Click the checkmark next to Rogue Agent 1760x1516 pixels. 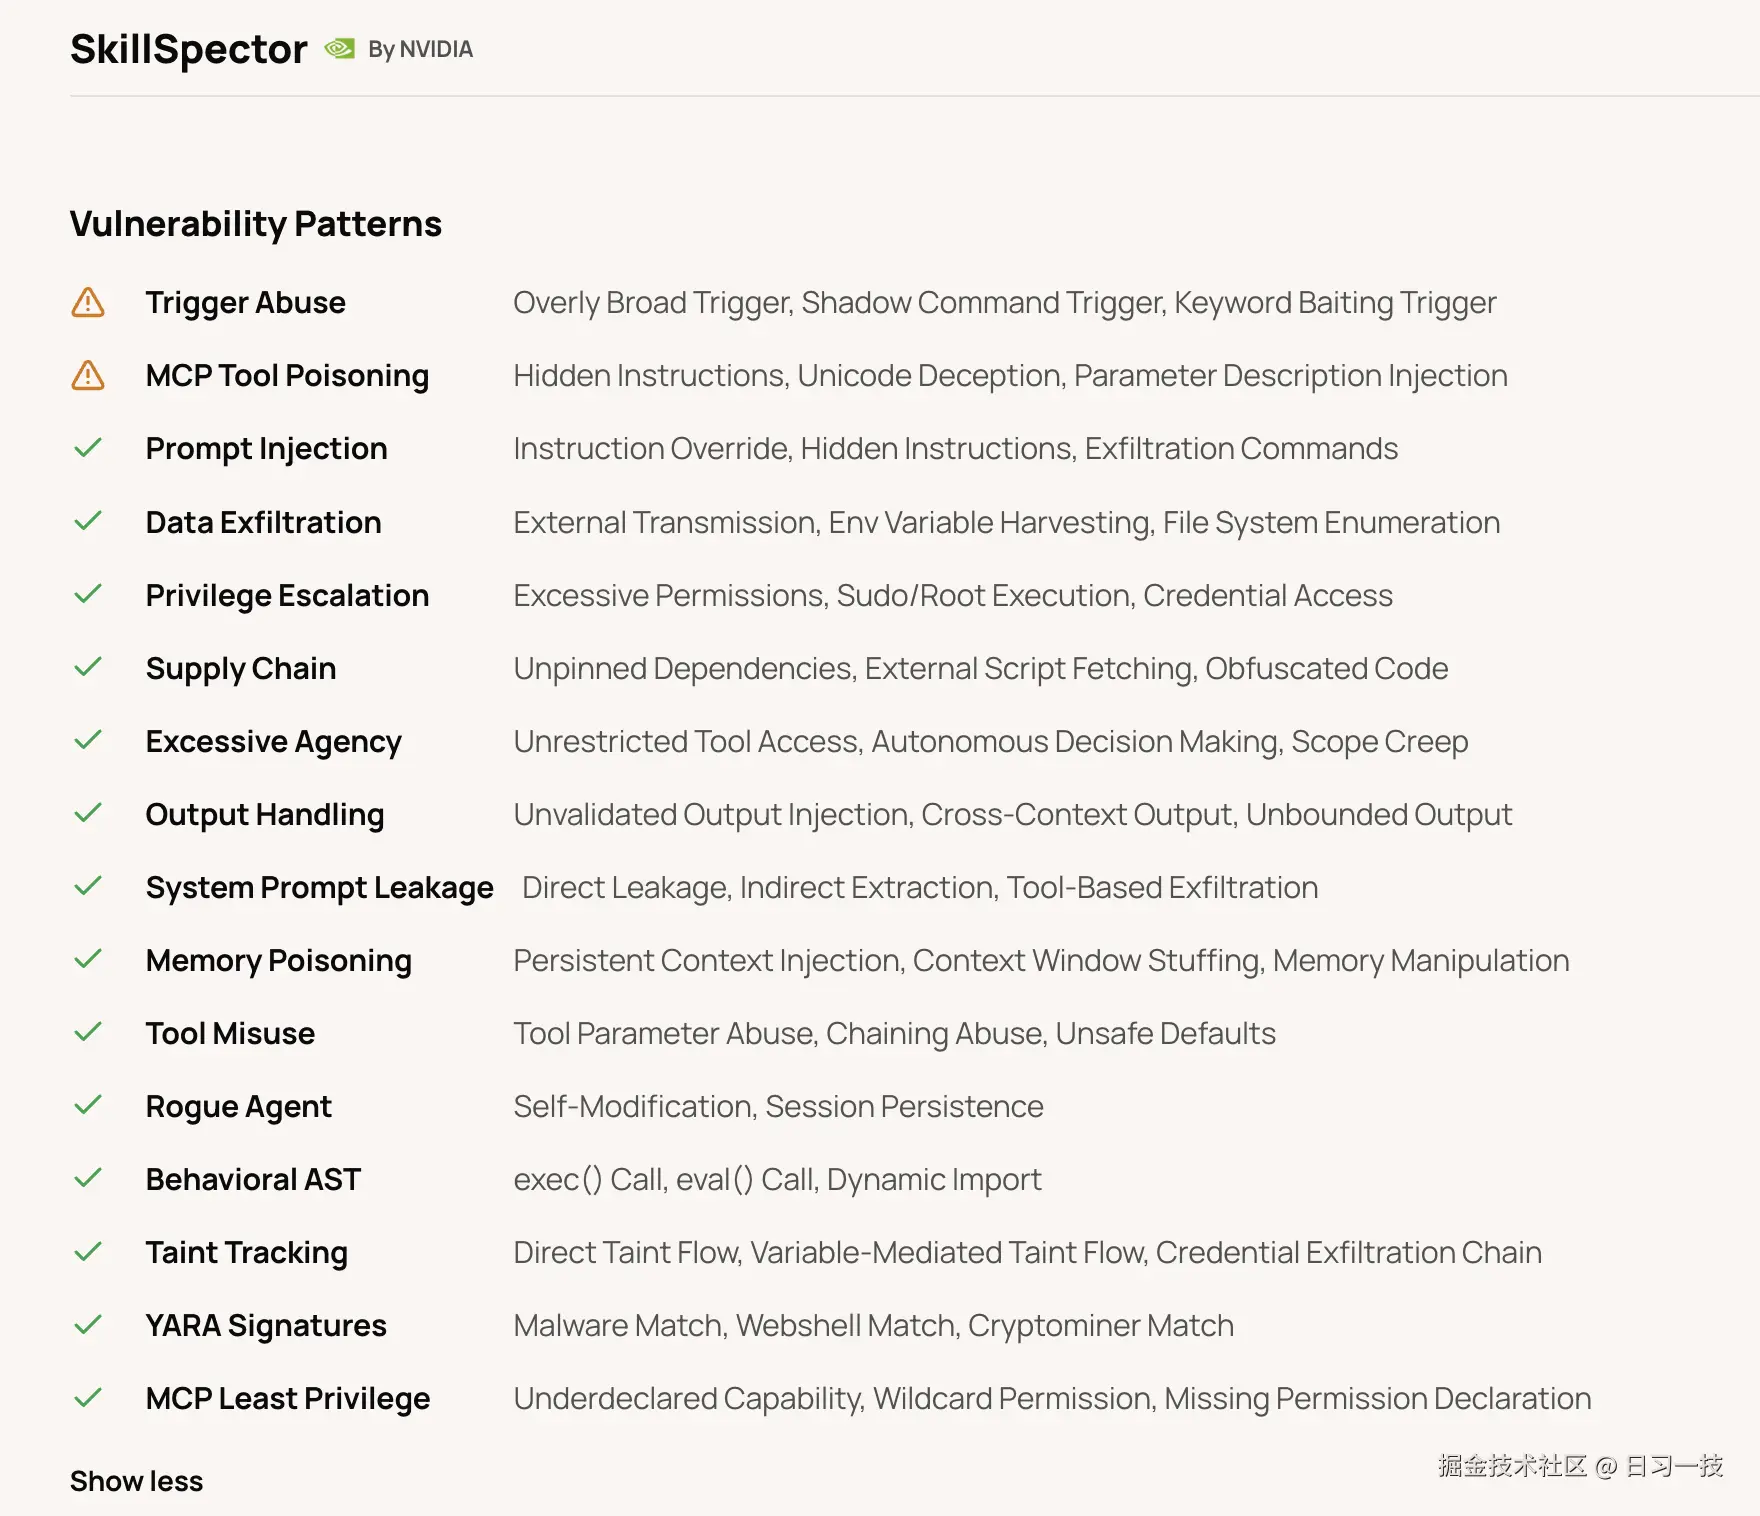[x=88, y=1105]
